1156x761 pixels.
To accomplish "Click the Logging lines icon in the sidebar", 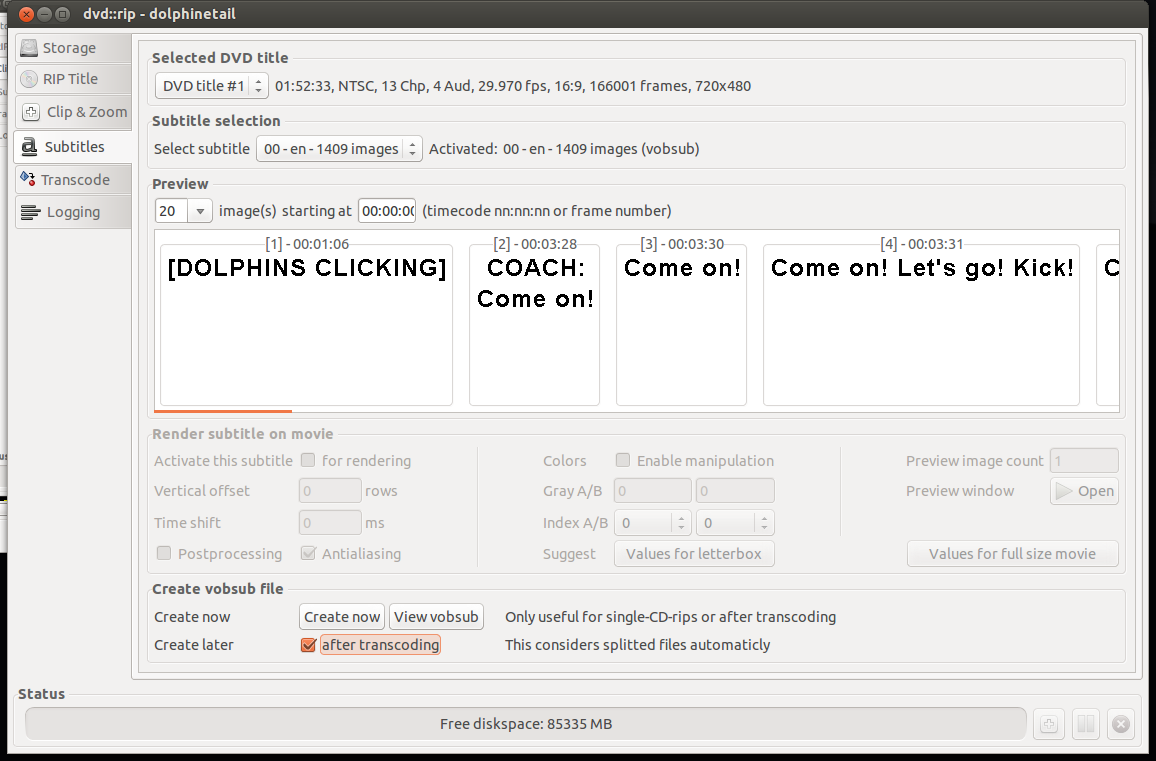I will pyautogui.click(x=30, y=212).
